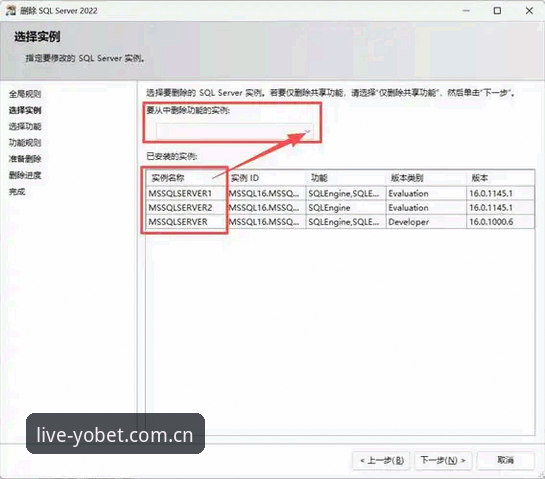The image size is (545, 479).
Task: Click version 16.0.1145.1 in MSSQLSERVER1 row
Action: click(501, 193)
